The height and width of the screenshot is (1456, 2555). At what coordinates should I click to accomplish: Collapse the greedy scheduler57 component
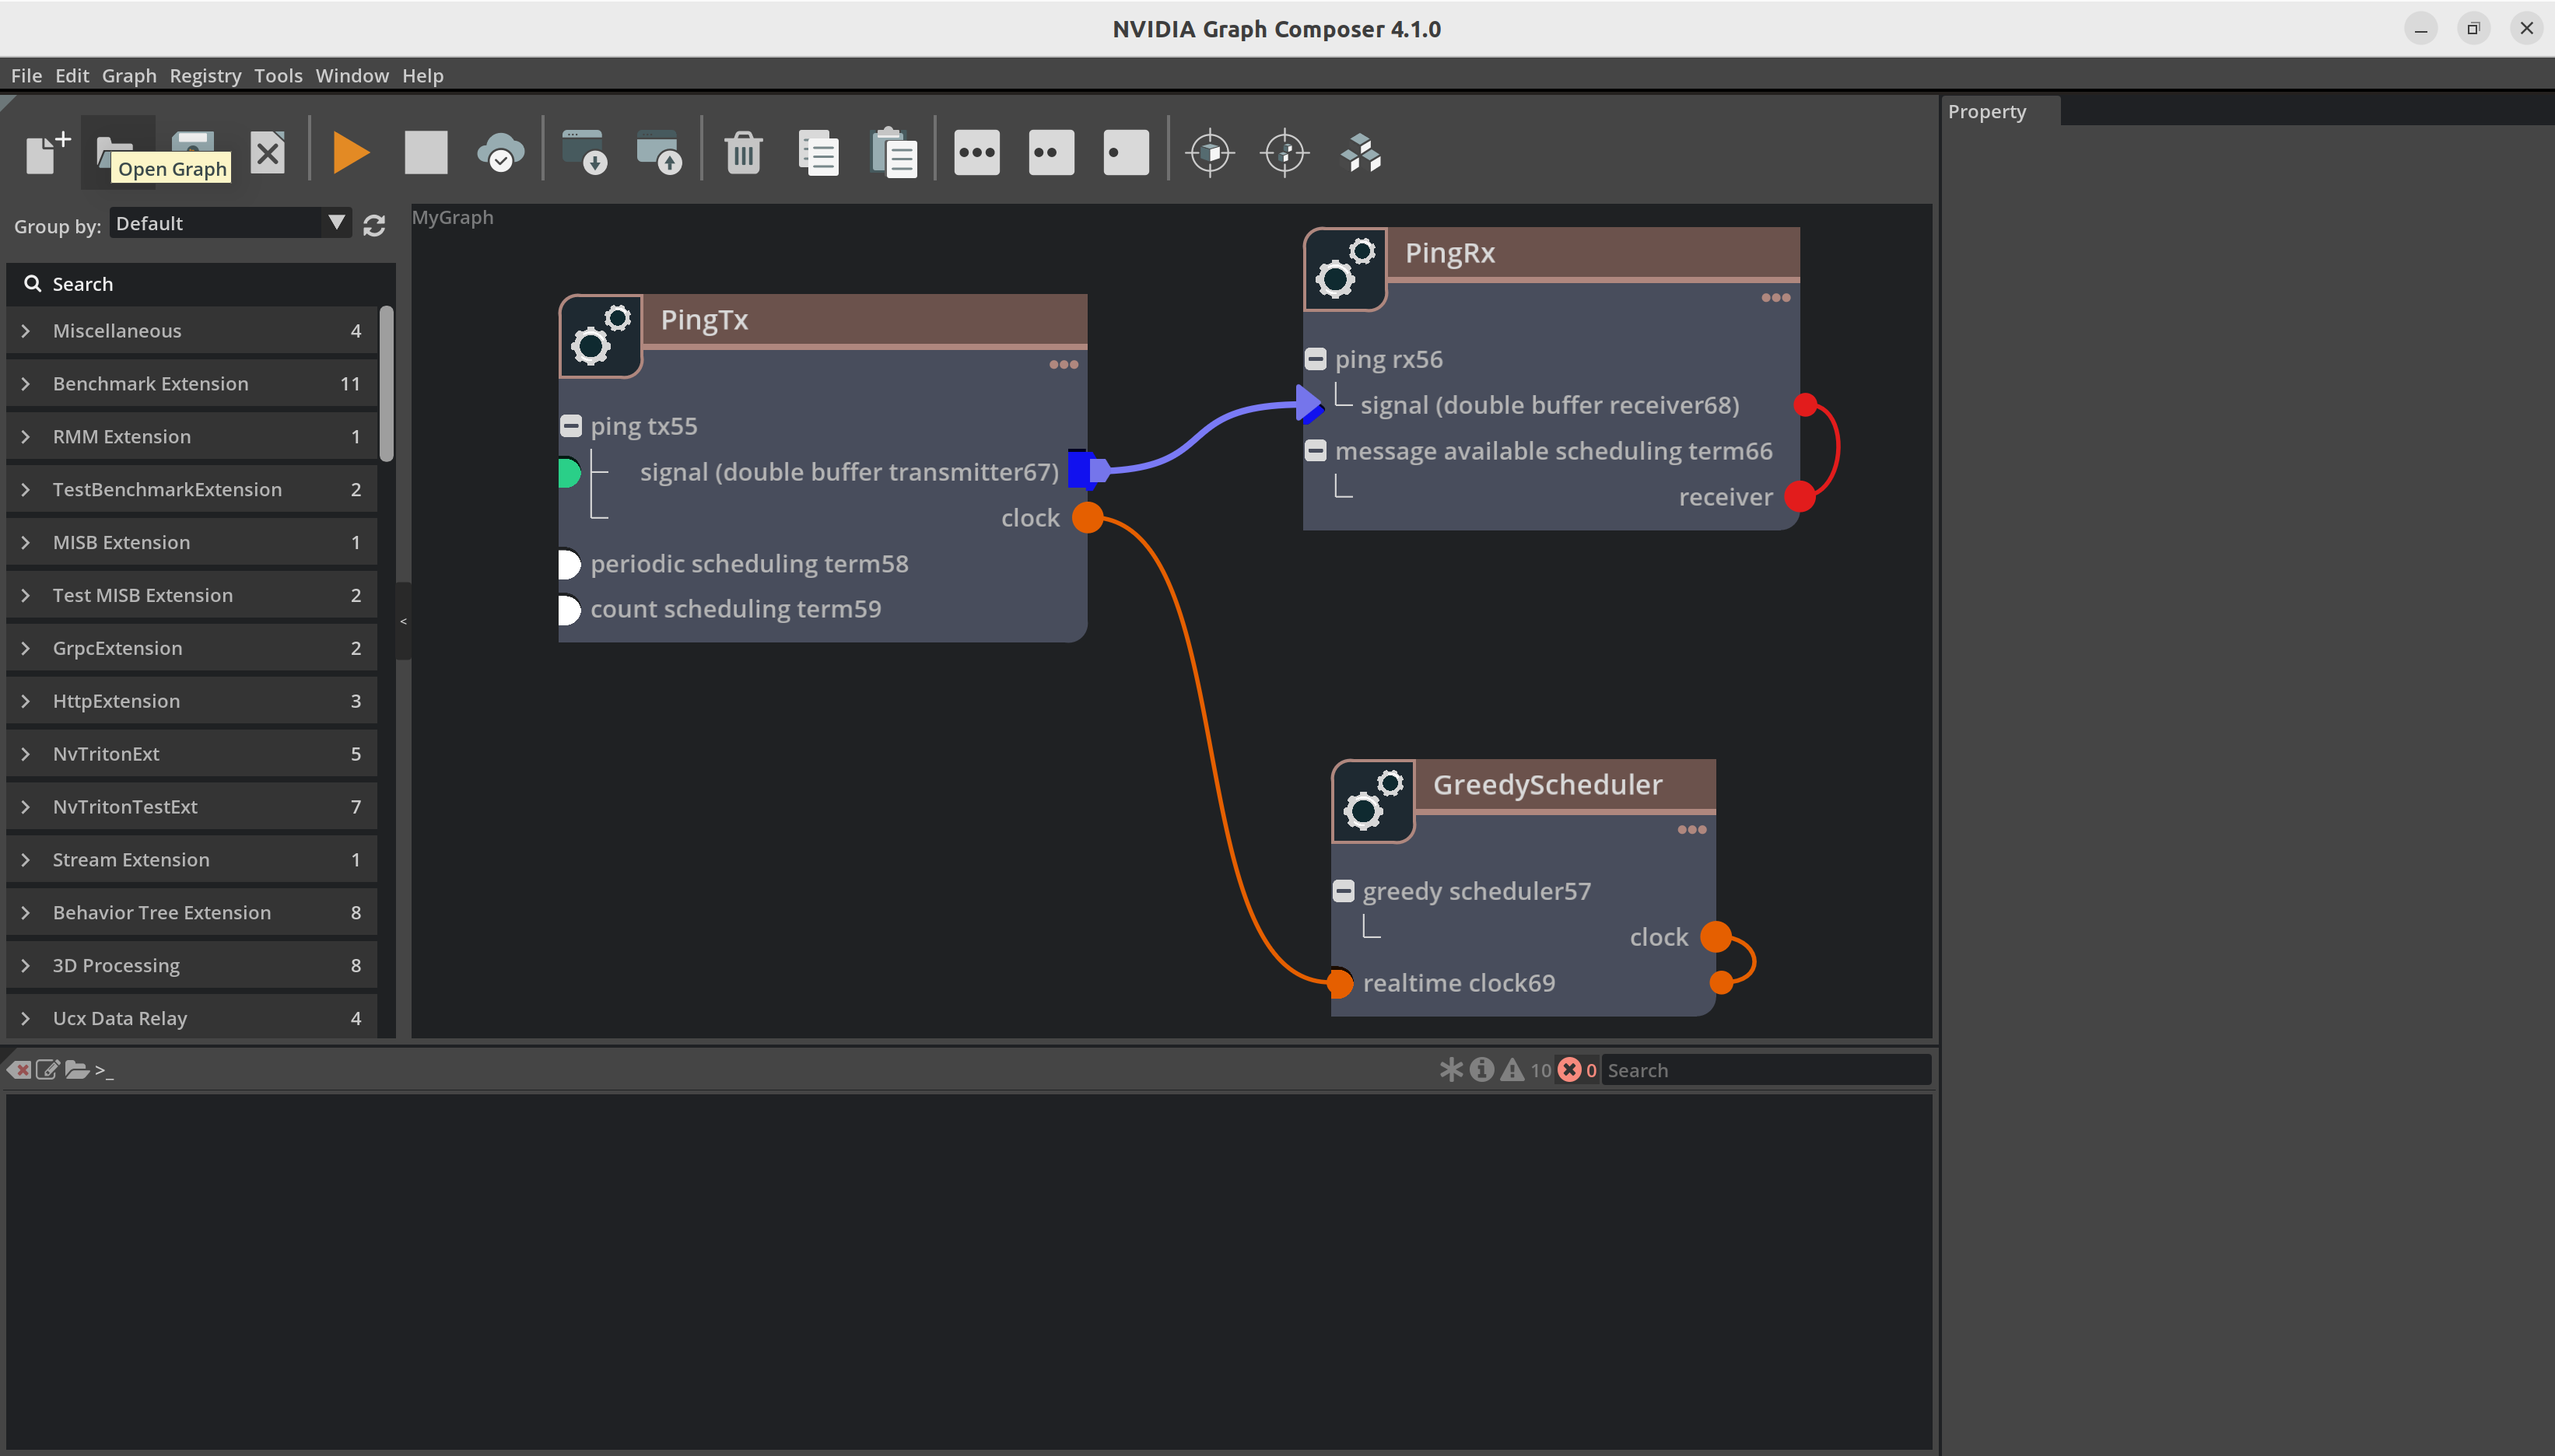coord(1344,891)
